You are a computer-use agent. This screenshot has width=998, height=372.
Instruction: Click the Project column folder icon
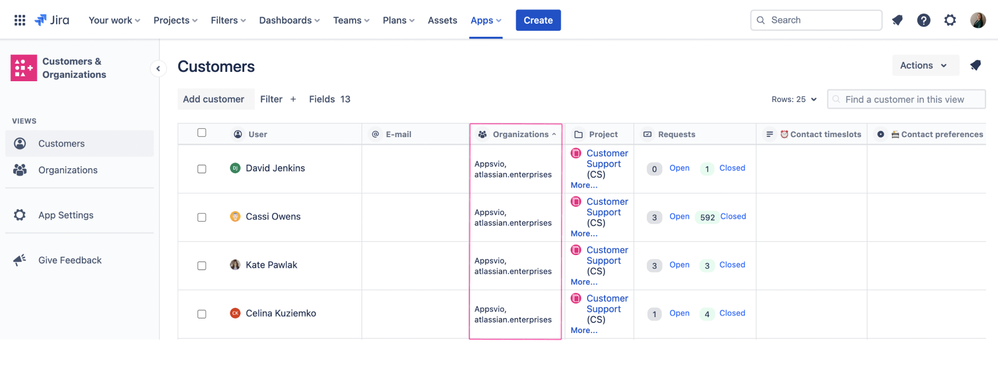pyautogui.click(x=579, y=134)
